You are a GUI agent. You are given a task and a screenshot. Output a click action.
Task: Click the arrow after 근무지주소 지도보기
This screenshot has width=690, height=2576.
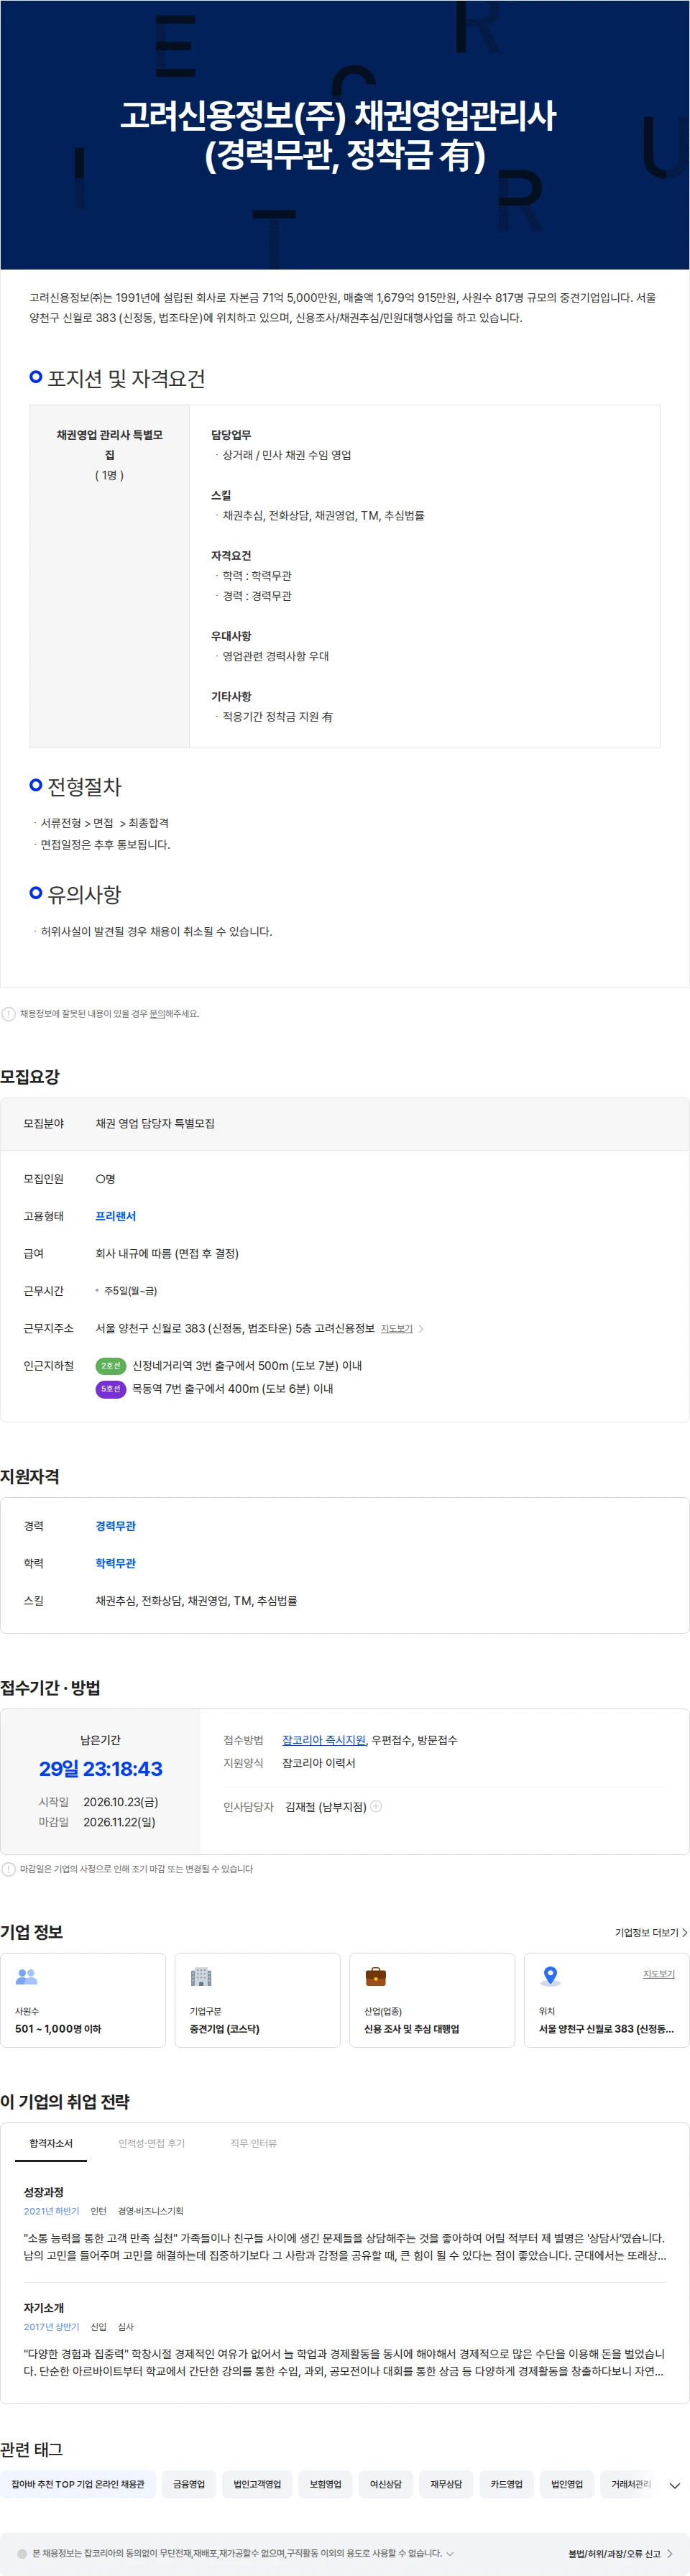tap(421, 1328)
